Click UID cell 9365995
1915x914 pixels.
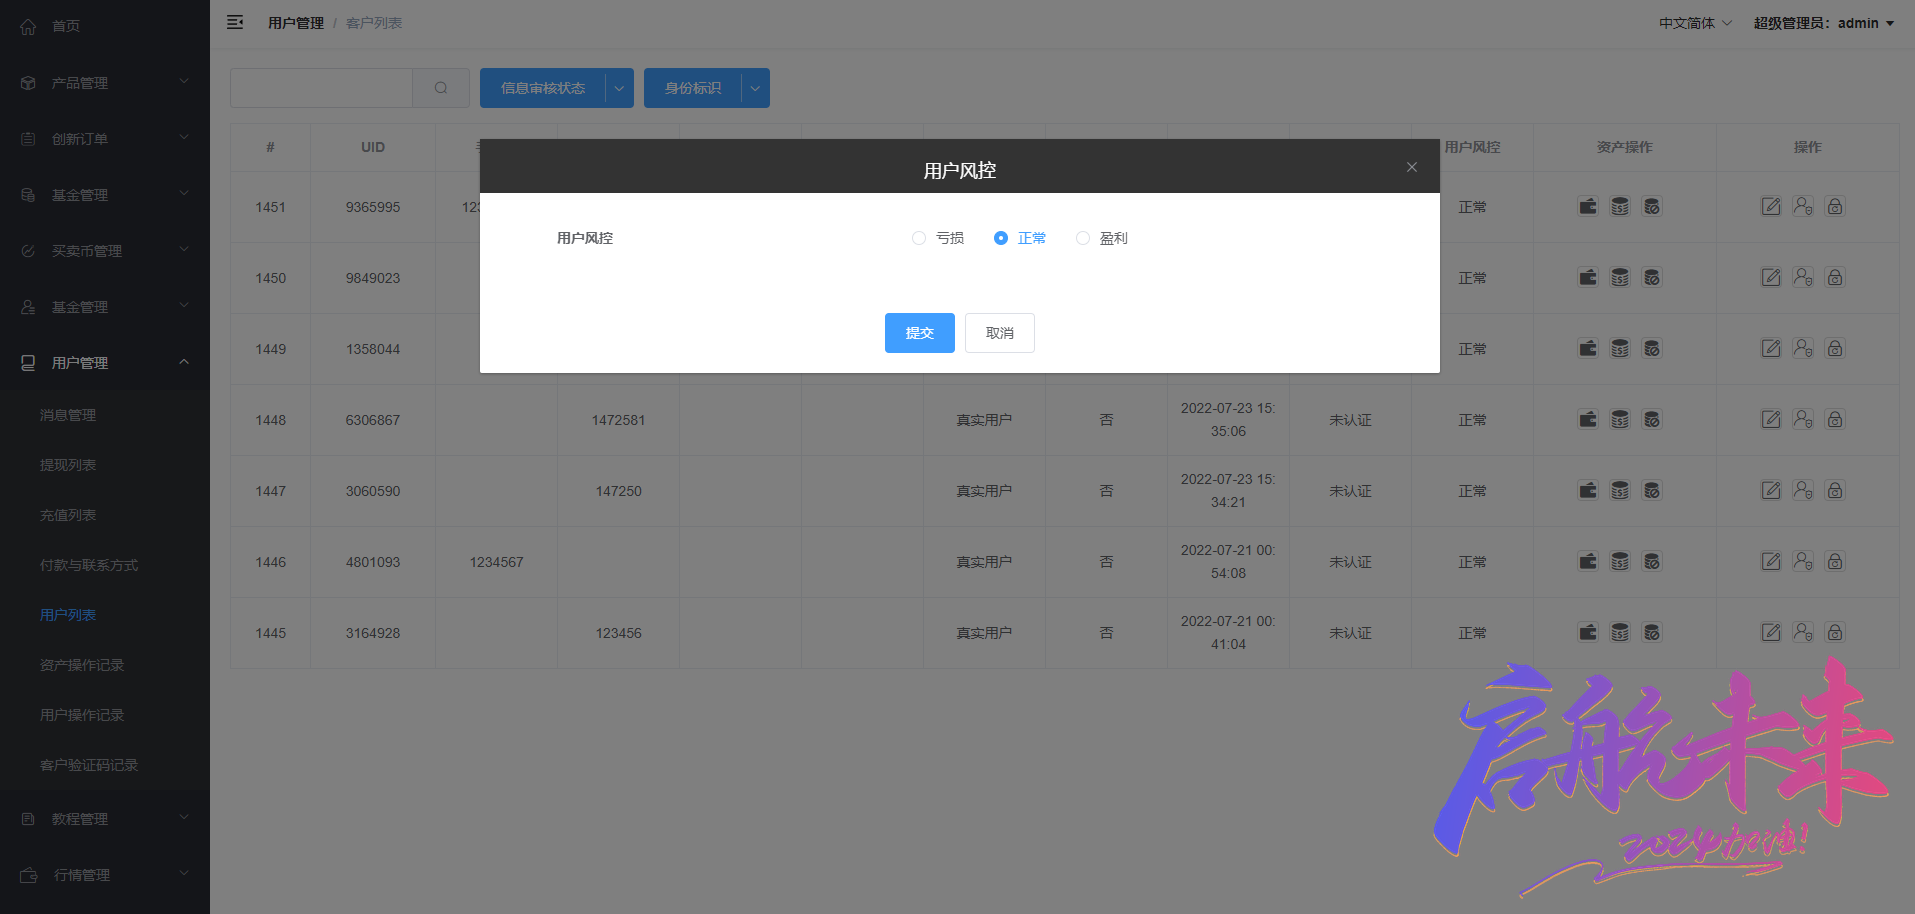pyautogui.click(x=373, y=207)
